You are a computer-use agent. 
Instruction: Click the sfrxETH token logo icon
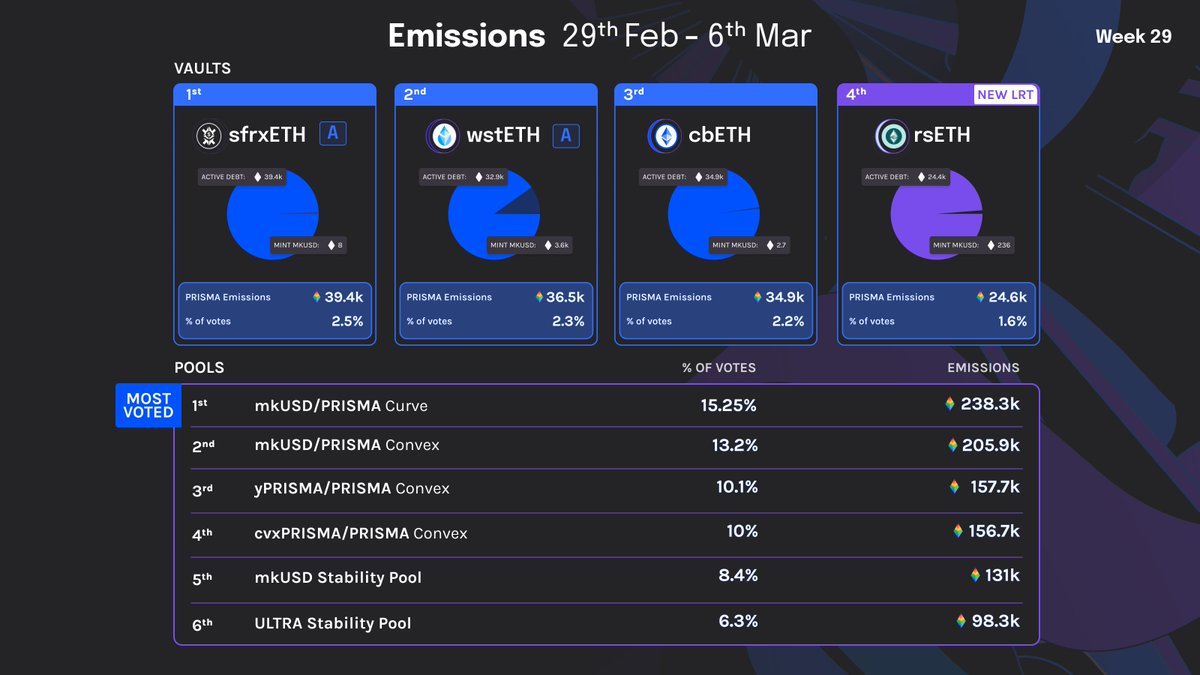click(209, 135)
